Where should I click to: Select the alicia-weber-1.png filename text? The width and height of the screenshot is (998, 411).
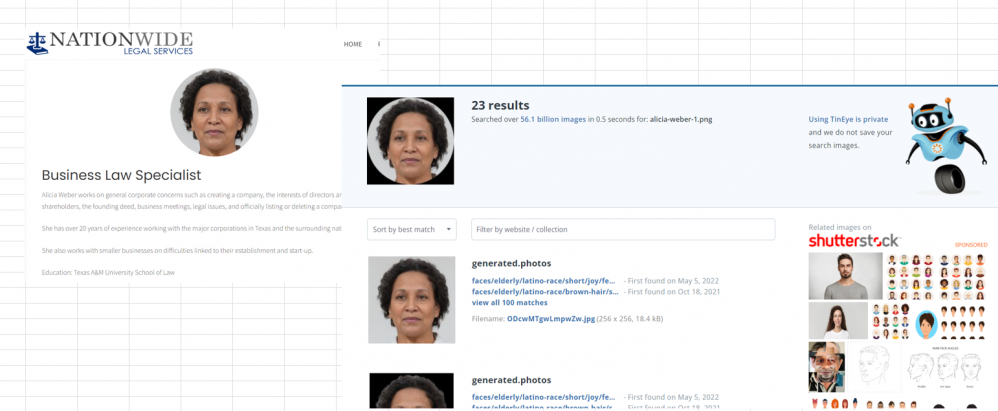point(681,119)
